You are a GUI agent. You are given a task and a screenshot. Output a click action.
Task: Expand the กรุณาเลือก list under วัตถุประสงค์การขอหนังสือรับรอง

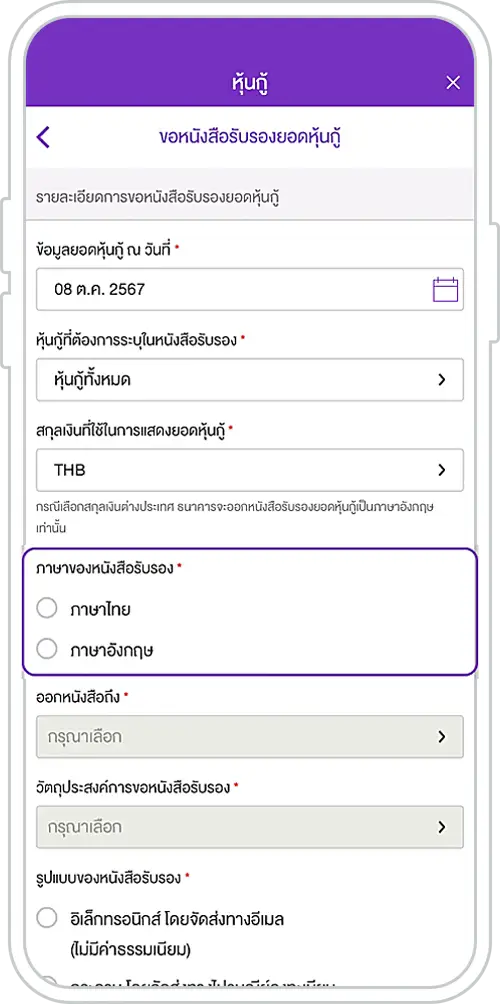point(250,827)
